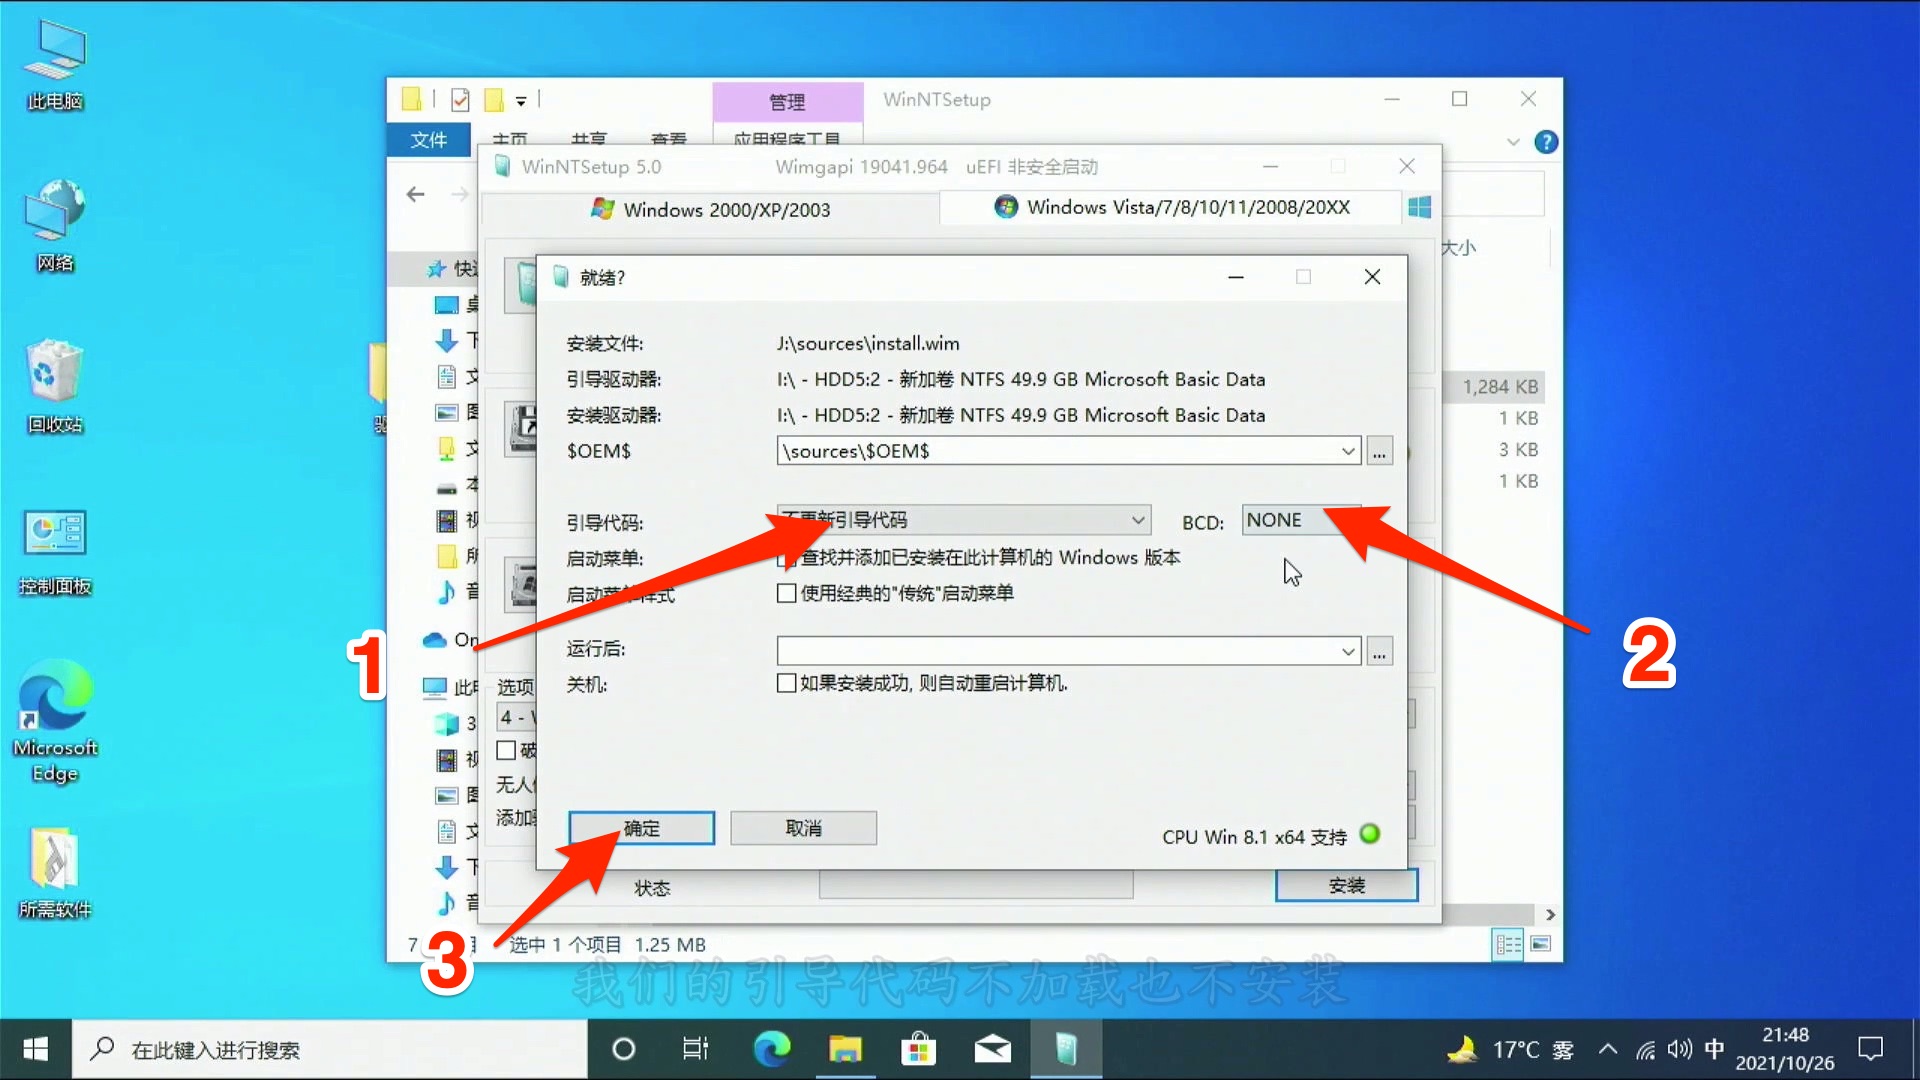Expand the \sources\$OEM$ path dropdown
1920x1080 pixels.
[x=1348, y=450]
